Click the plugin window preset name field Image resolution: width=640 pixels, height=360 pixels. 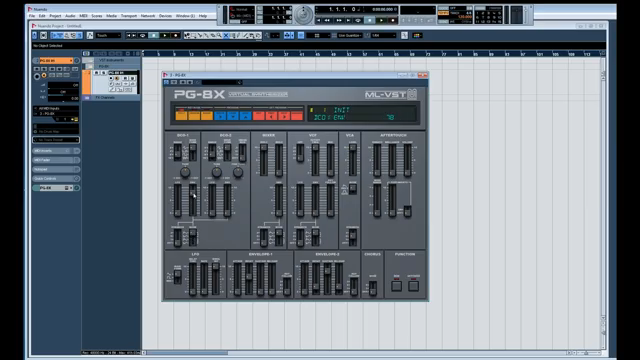[220, 82]
